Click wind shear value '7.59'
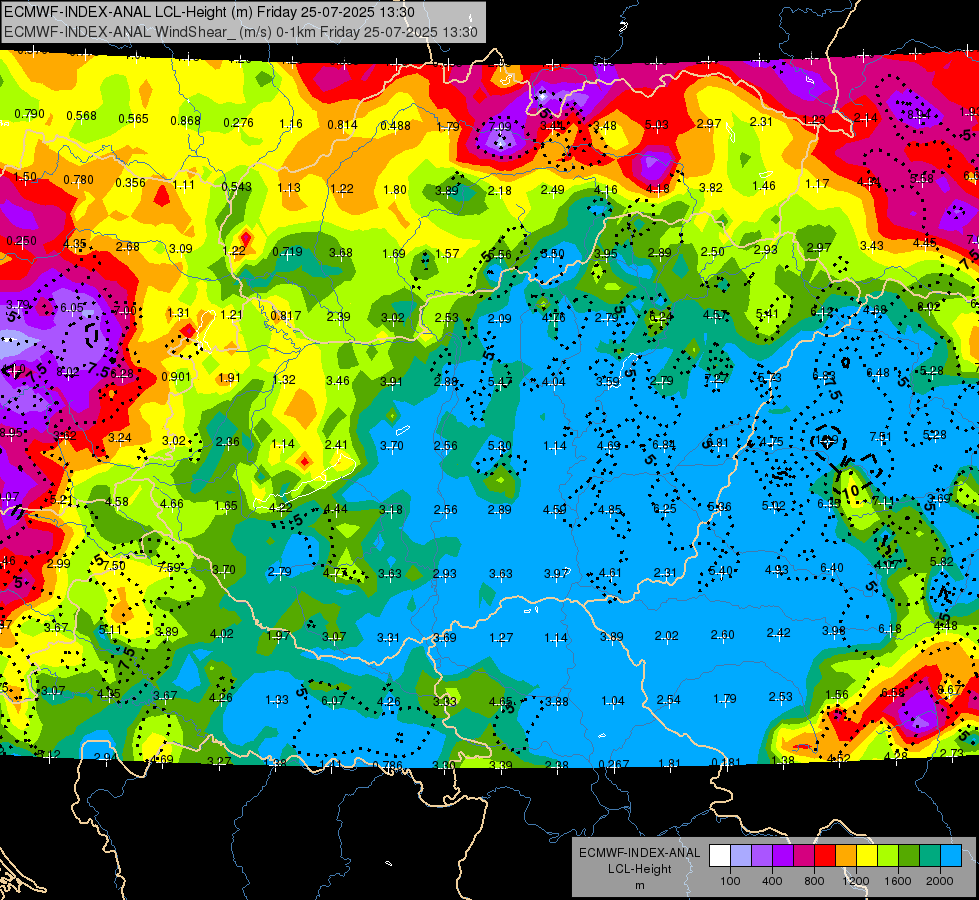 coord(170,568)
